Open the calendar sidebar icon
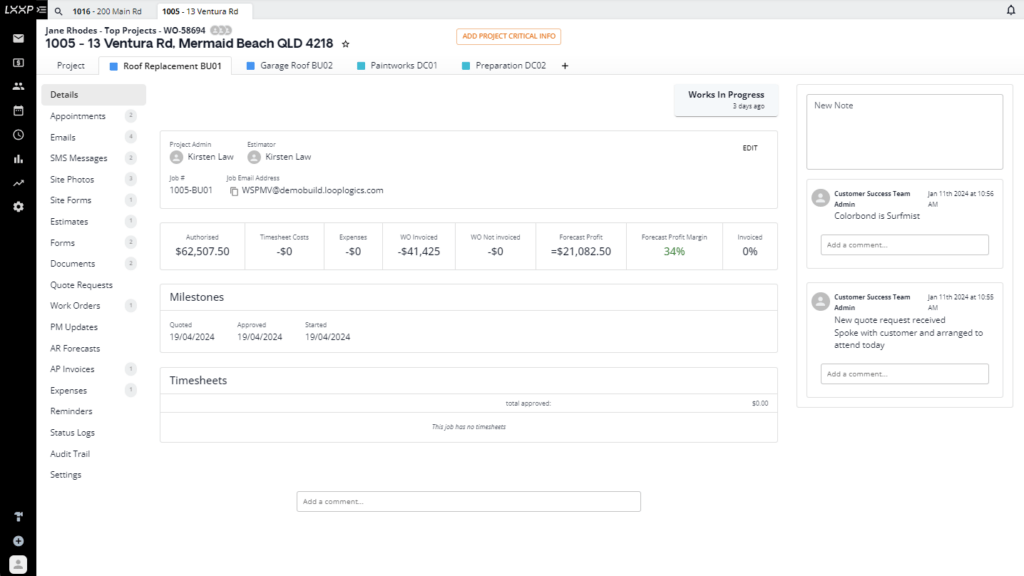Screen dimensions: 1024x576 click(18, 110)
